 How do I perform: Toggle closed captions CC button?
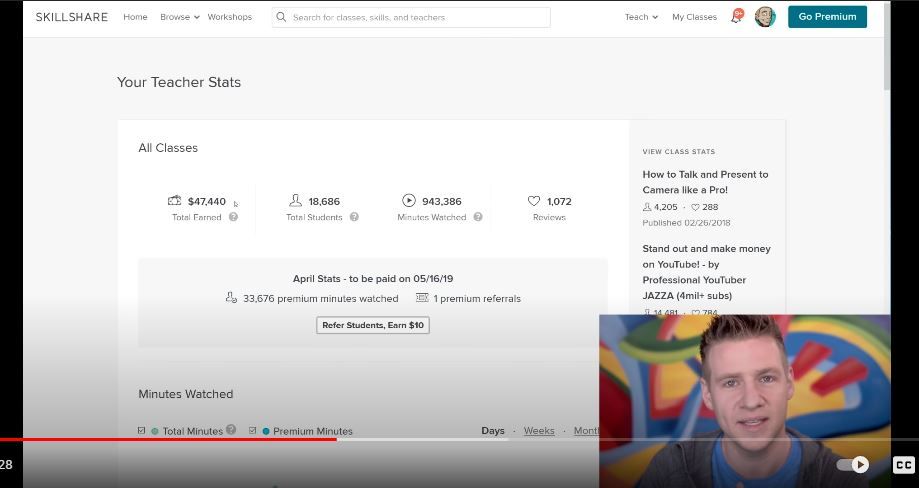(x=903, y=465)
